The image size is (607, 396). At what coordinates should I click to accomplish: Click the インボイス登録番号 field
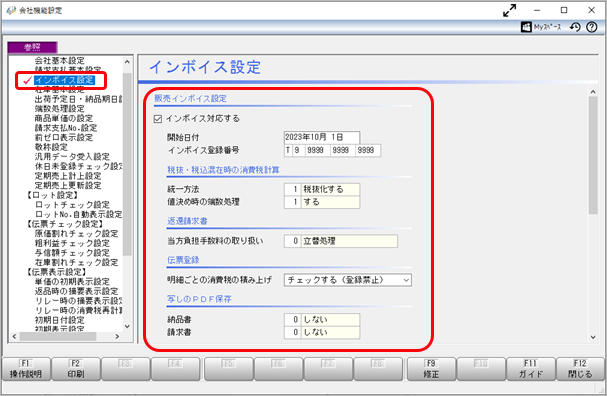pos(332,150)
